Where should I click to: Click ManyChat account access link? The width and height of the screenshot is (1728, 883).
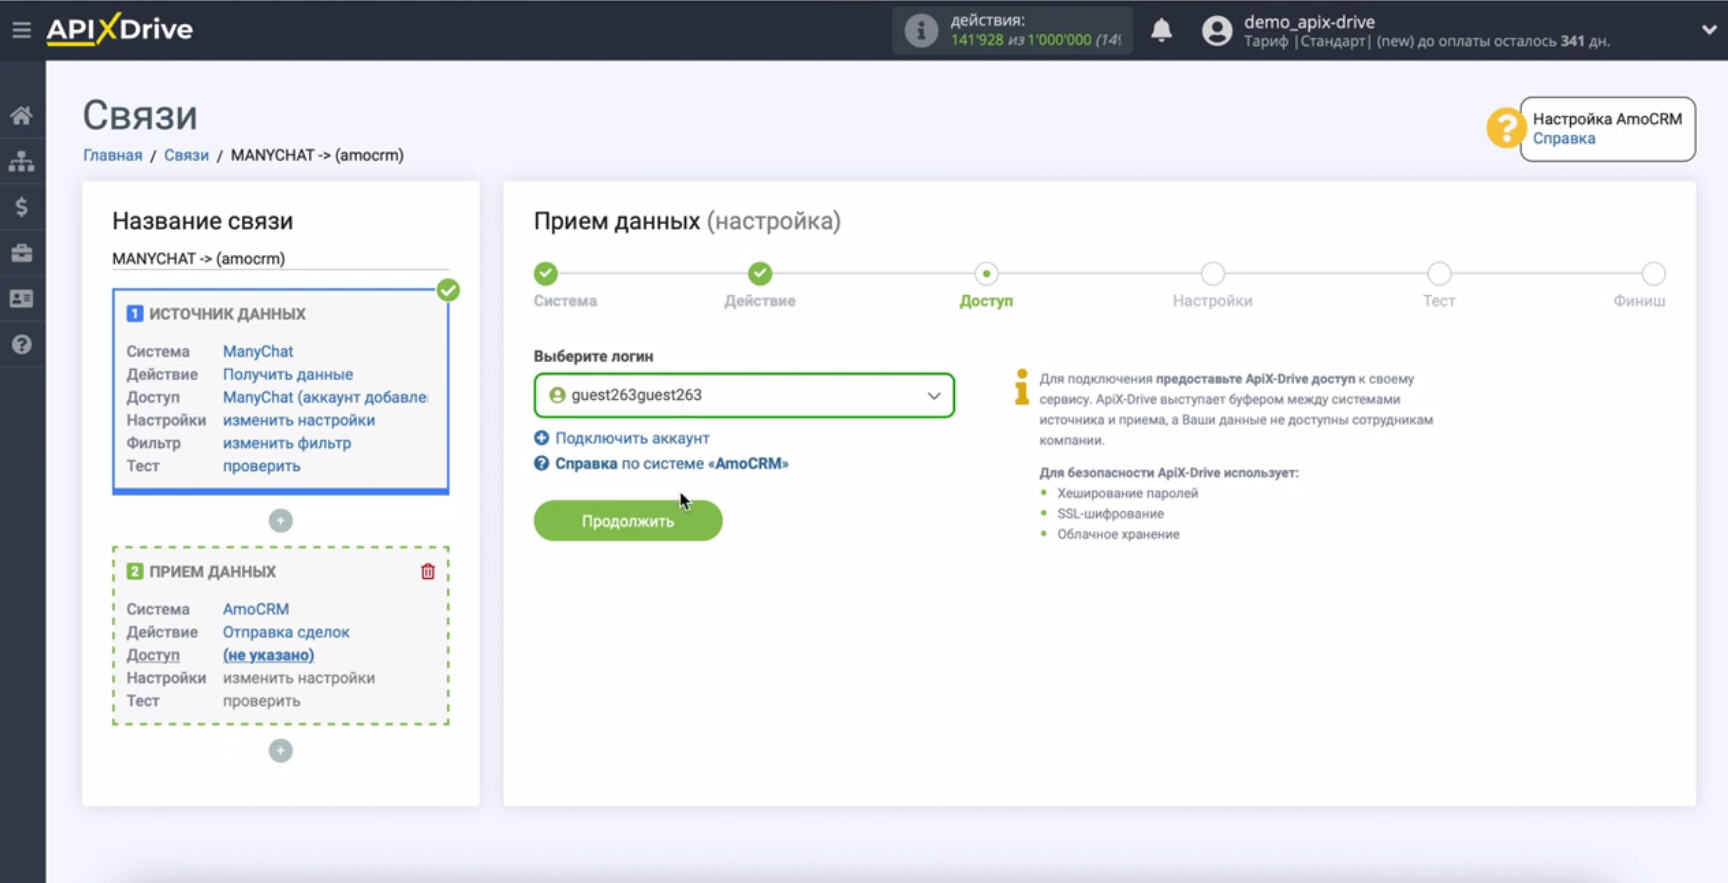click(325, 397)
